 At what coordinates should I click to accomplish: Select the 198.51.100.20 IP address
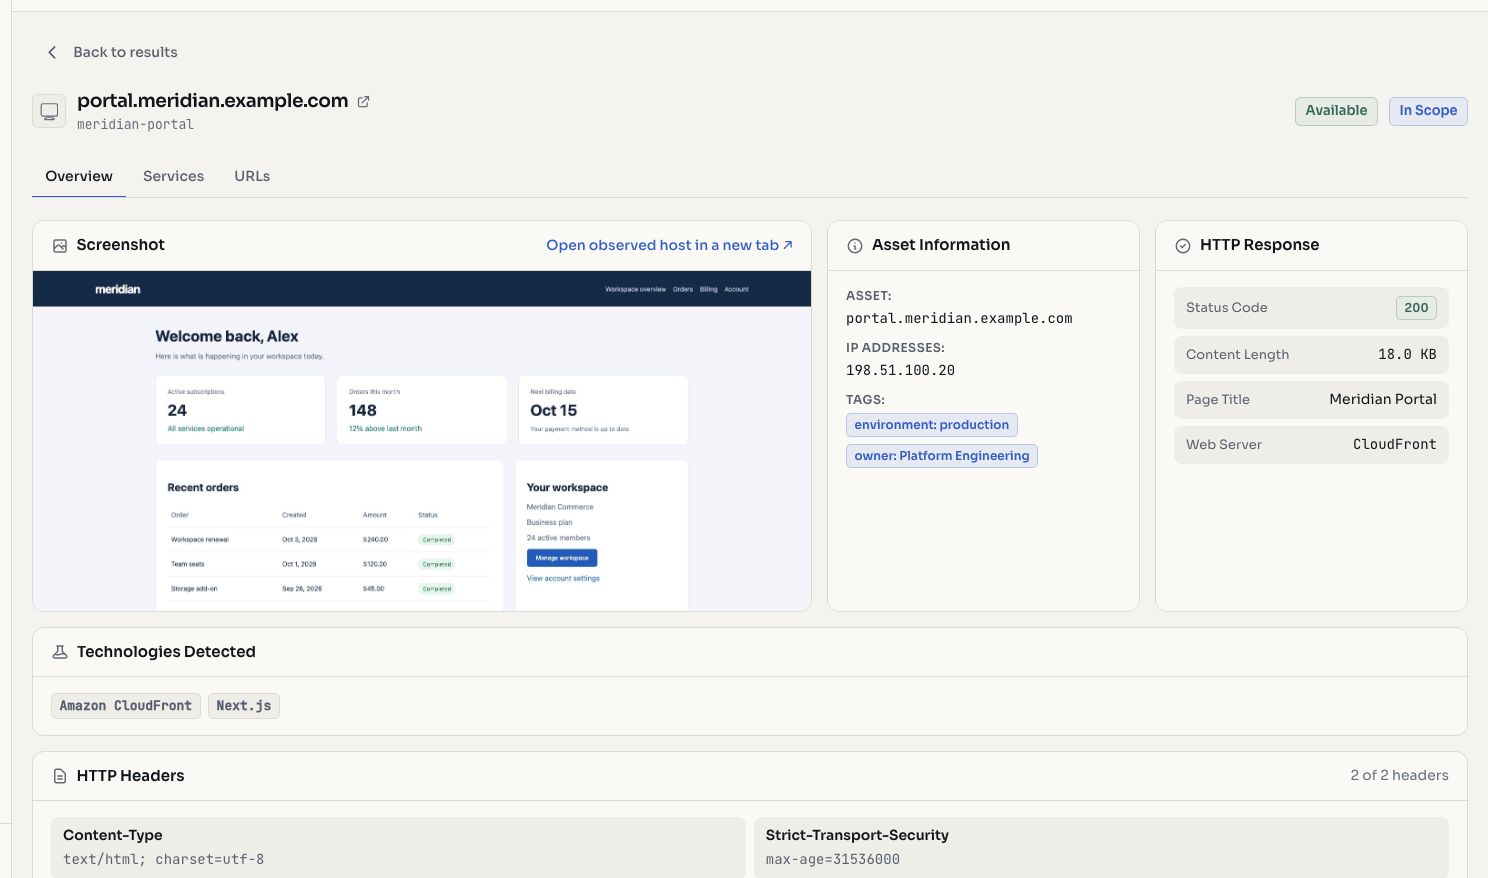pos(900,370)
